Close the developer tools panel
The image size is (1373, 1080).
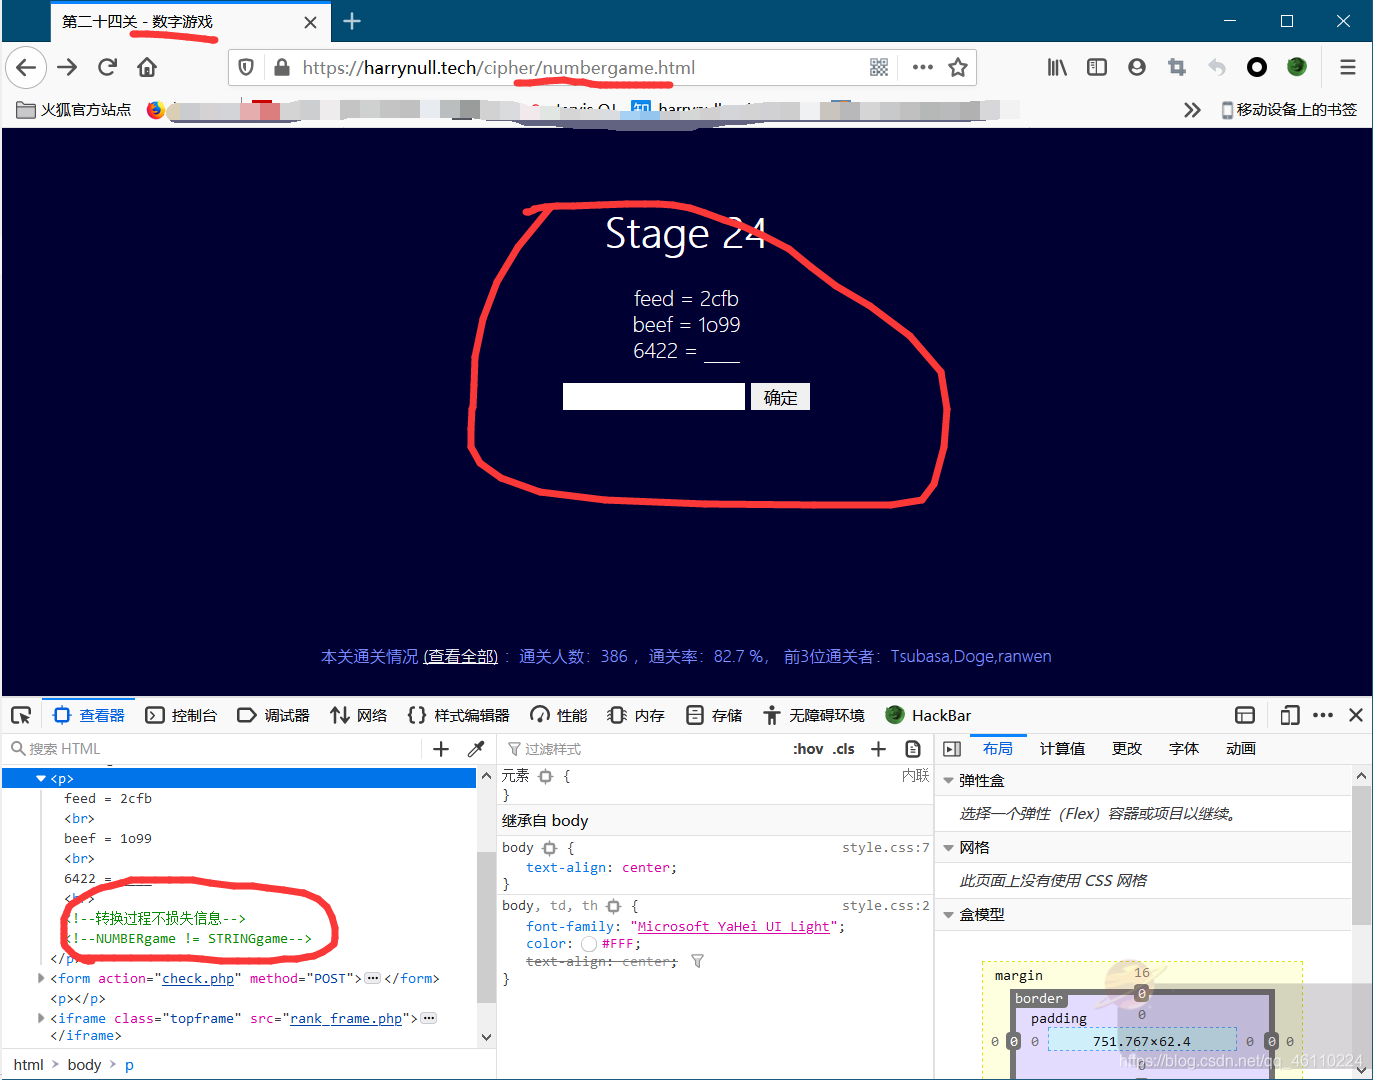click(1356, 715)
